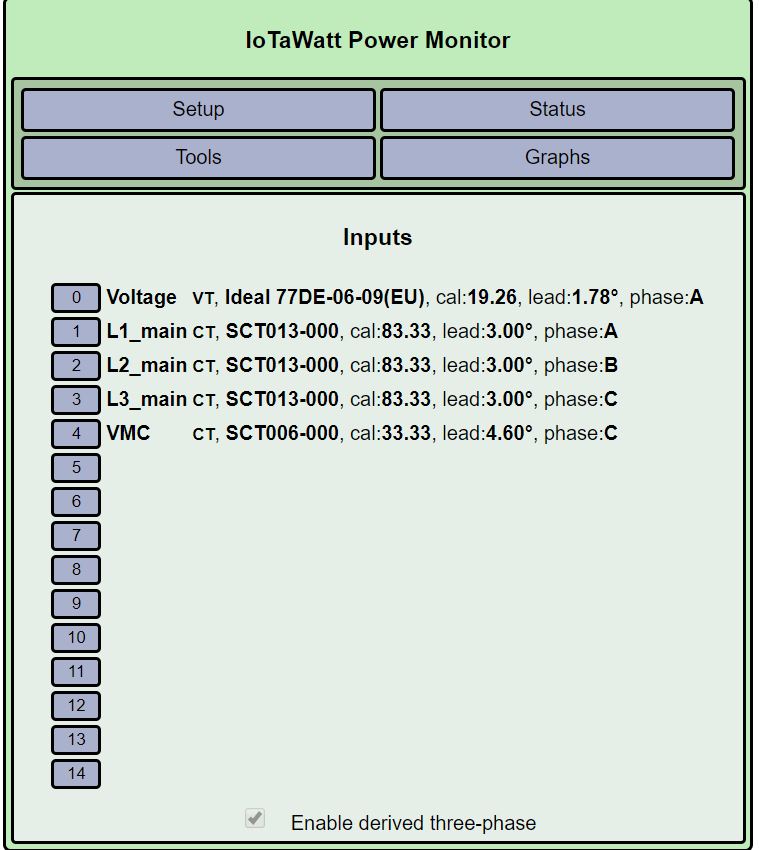Open the Setup menu
759x850 pixels.
pyautogui.click(x=198, y=110)
